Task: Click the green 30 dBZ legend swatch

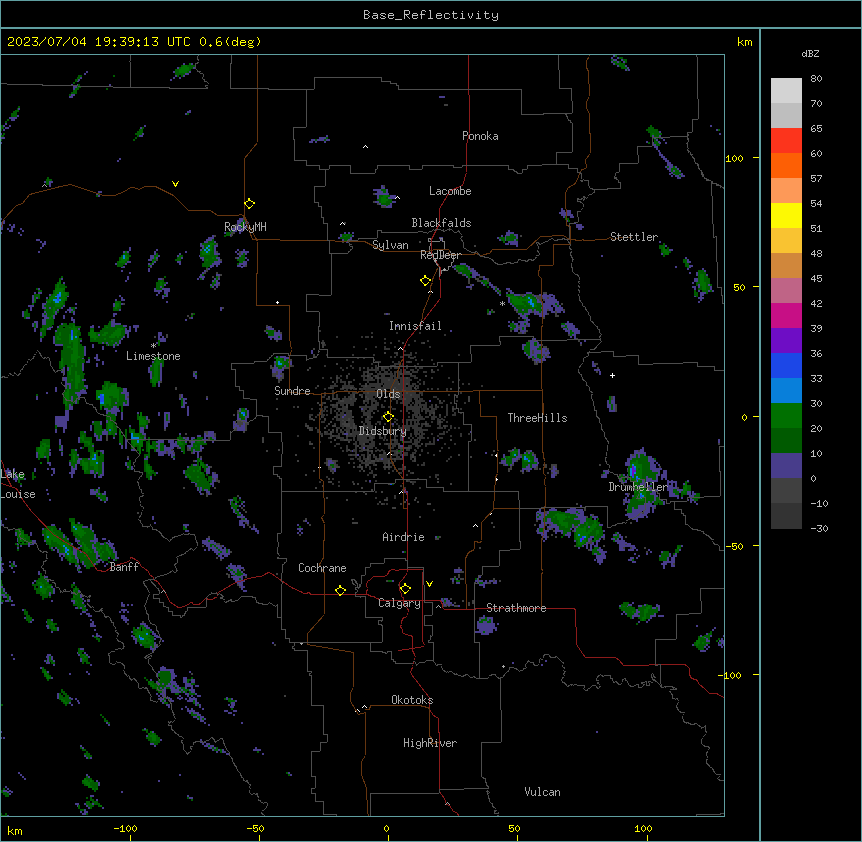Action: [786, 416]
